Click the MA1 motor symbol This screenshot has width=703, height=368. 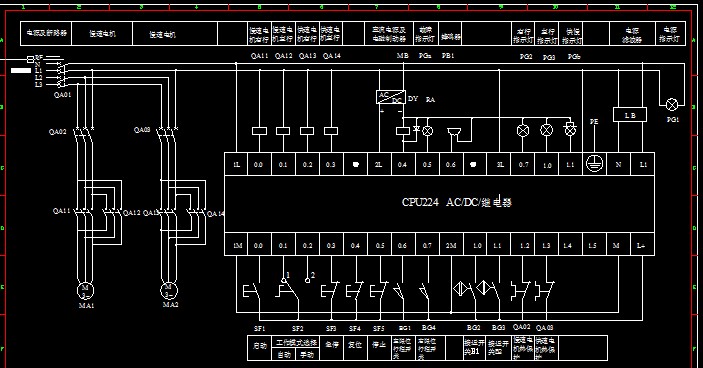coord(85,290)
